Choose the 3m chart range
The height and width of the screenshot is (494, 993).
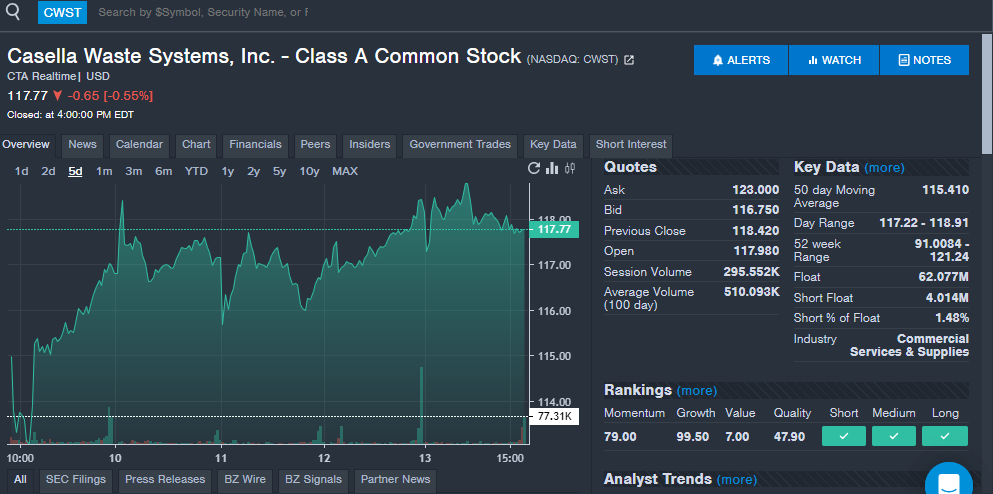click(134, 171)
